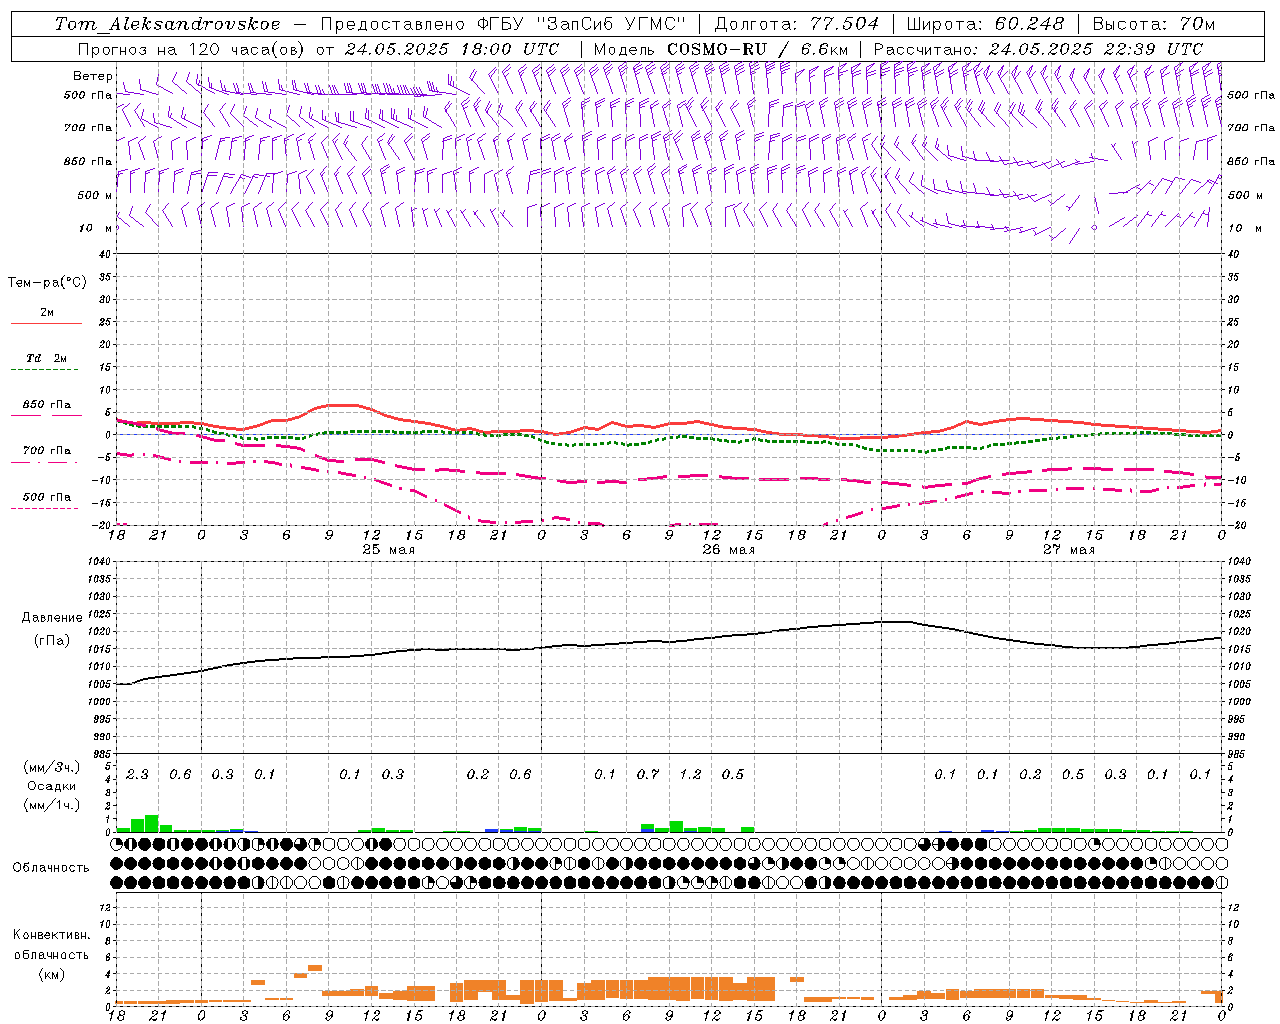Click the Облачность cloudiness label
The image size is (1280, 1024).
point(51,868)
